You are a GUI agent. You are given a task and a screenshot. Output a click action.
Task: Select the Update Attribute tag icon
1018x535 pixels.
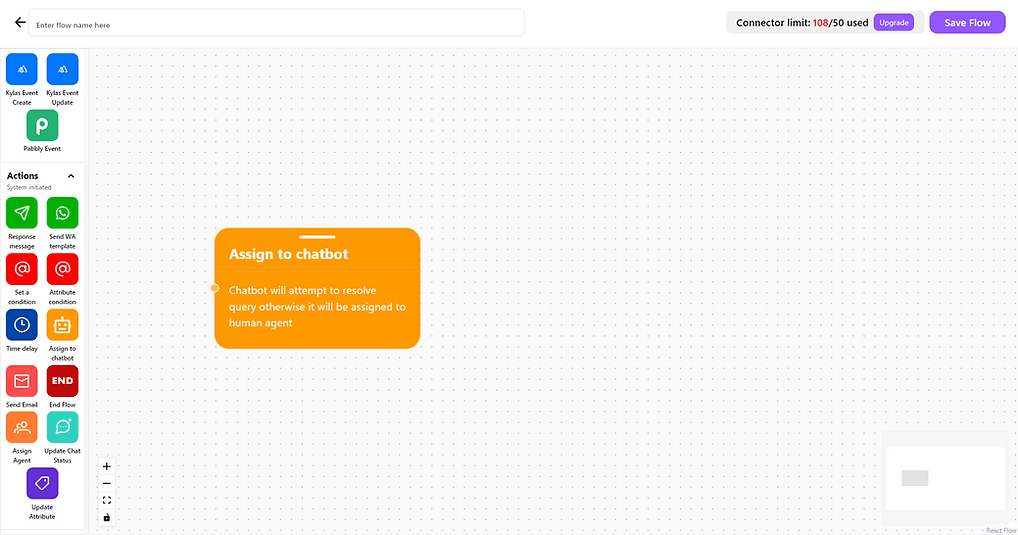click(42, 483)
